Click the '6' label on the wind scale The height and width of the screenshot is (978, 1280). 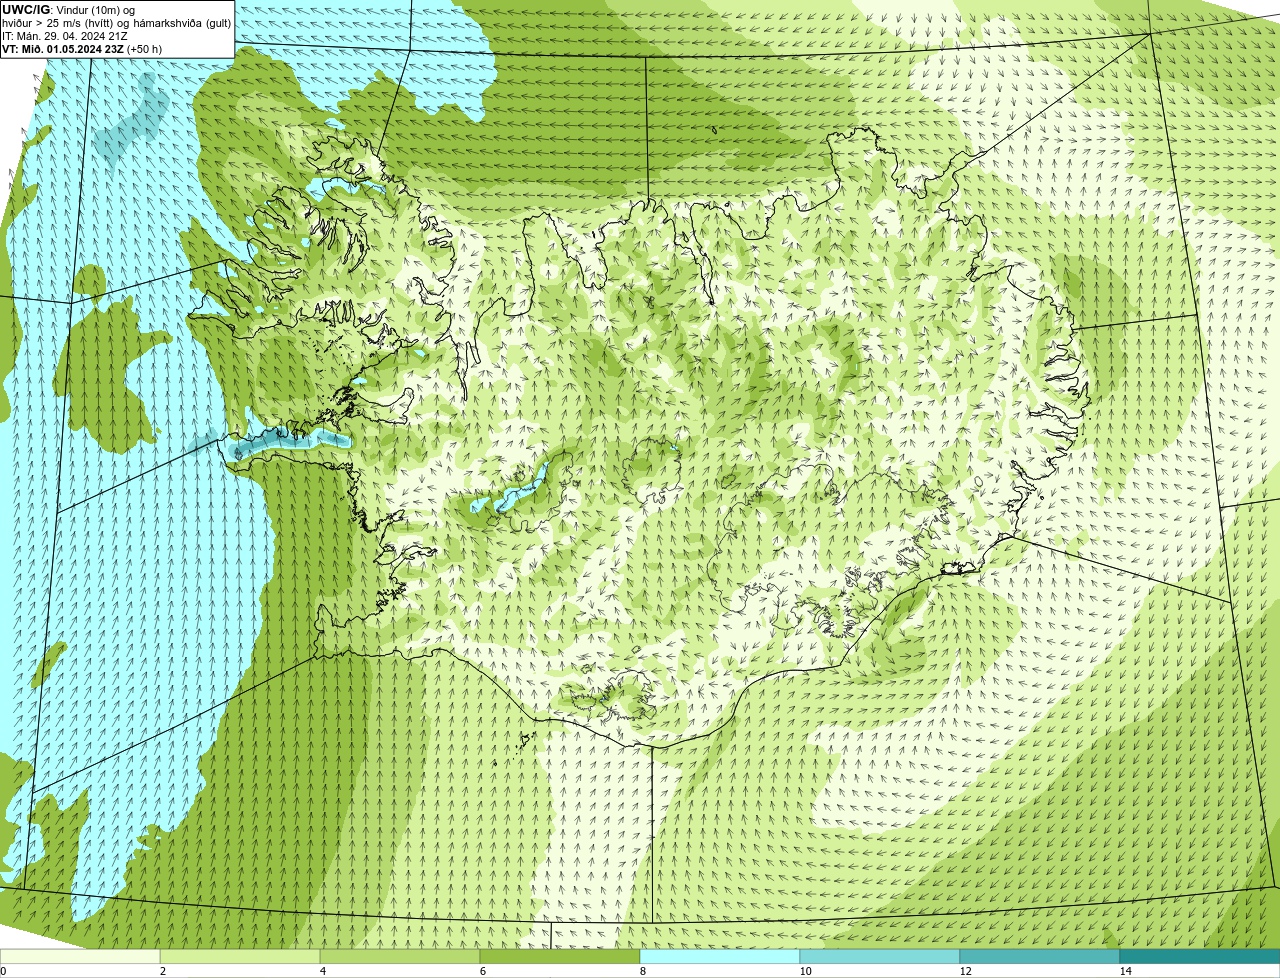click(x=482, y=971)
